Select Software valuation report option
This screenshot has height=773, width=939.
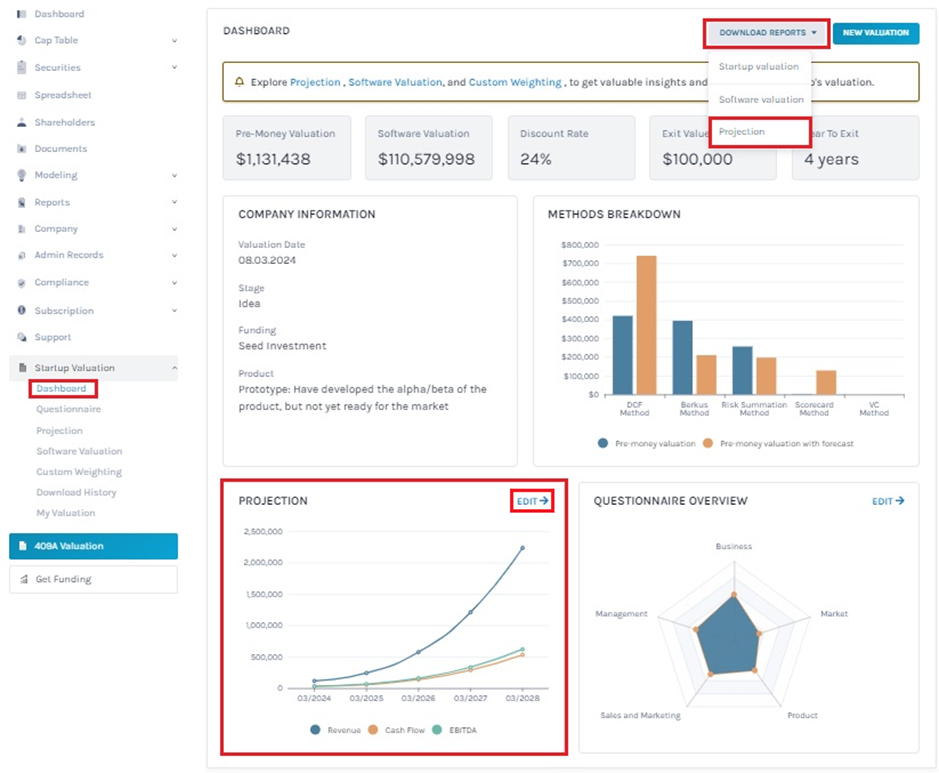[761, 99]
